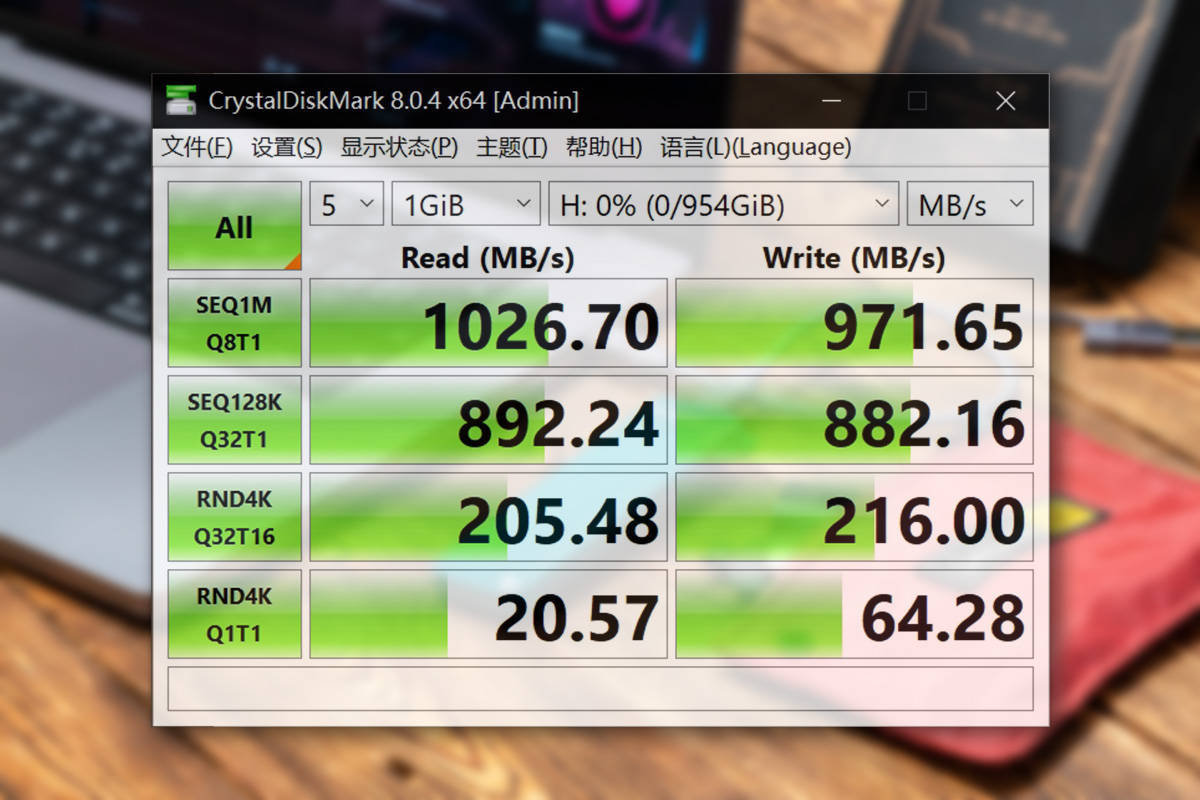This screenshot has width=1200, height=800.
Task: Toggle the test count selector to 5
Action: coord(345,203)
